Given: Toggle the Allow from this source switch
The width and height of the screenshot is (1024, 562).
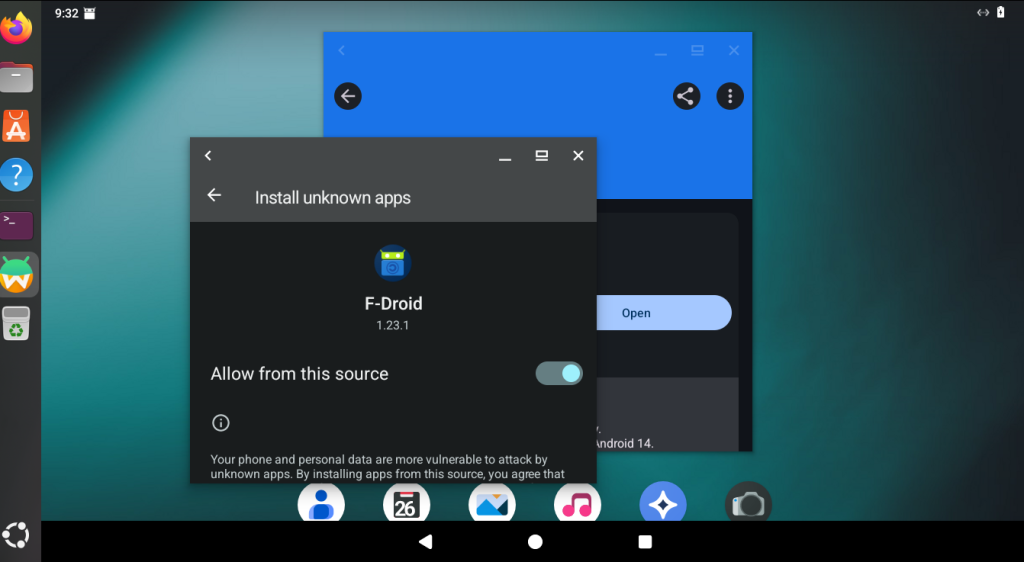Looking at the screenshot, I should click(x=558, y=373).
